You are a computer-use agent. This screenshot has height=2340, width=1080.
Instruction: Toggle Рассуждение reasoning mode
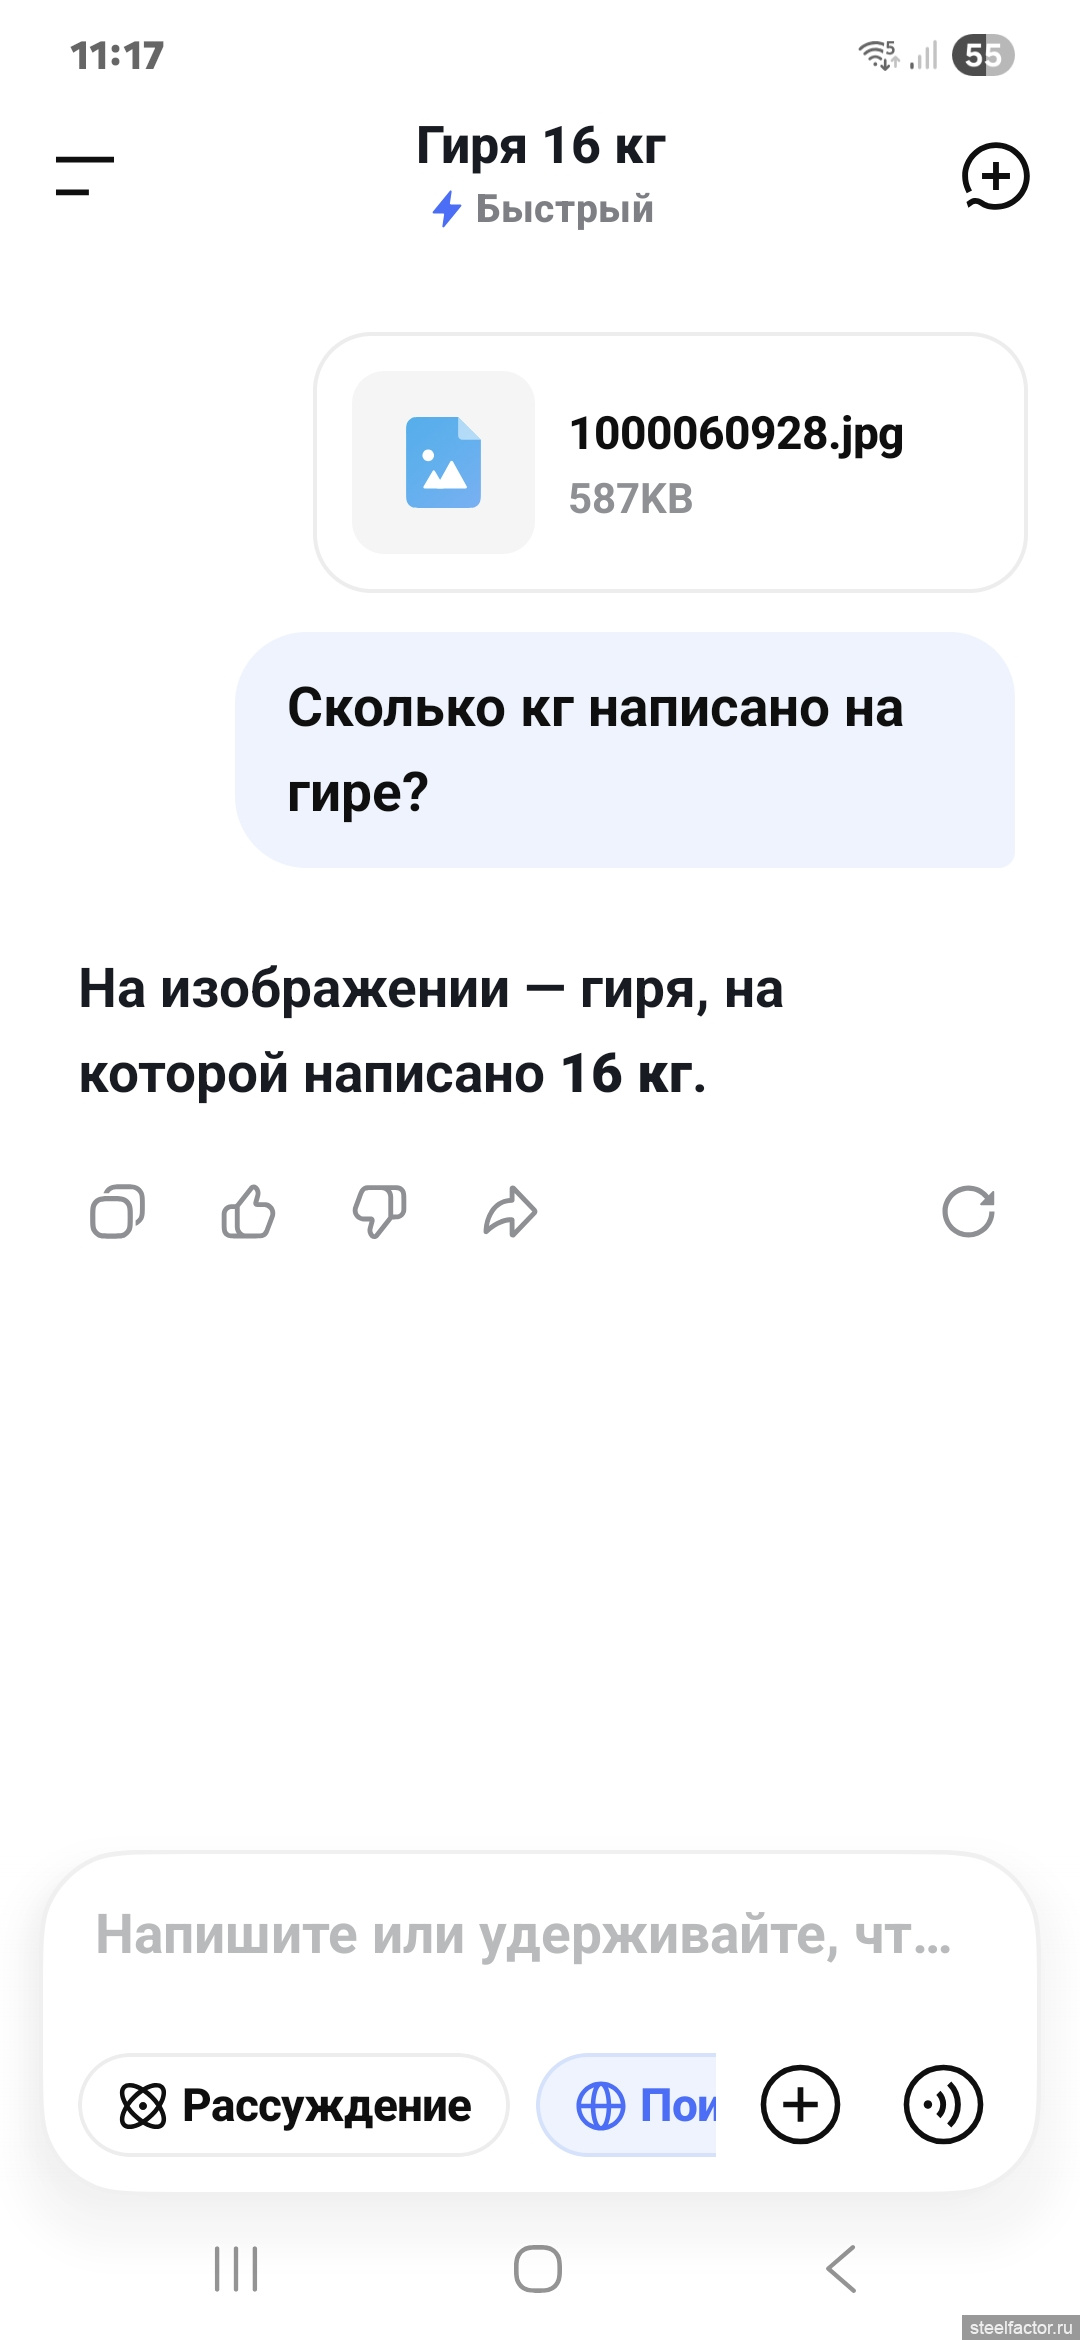point(294,2105)
